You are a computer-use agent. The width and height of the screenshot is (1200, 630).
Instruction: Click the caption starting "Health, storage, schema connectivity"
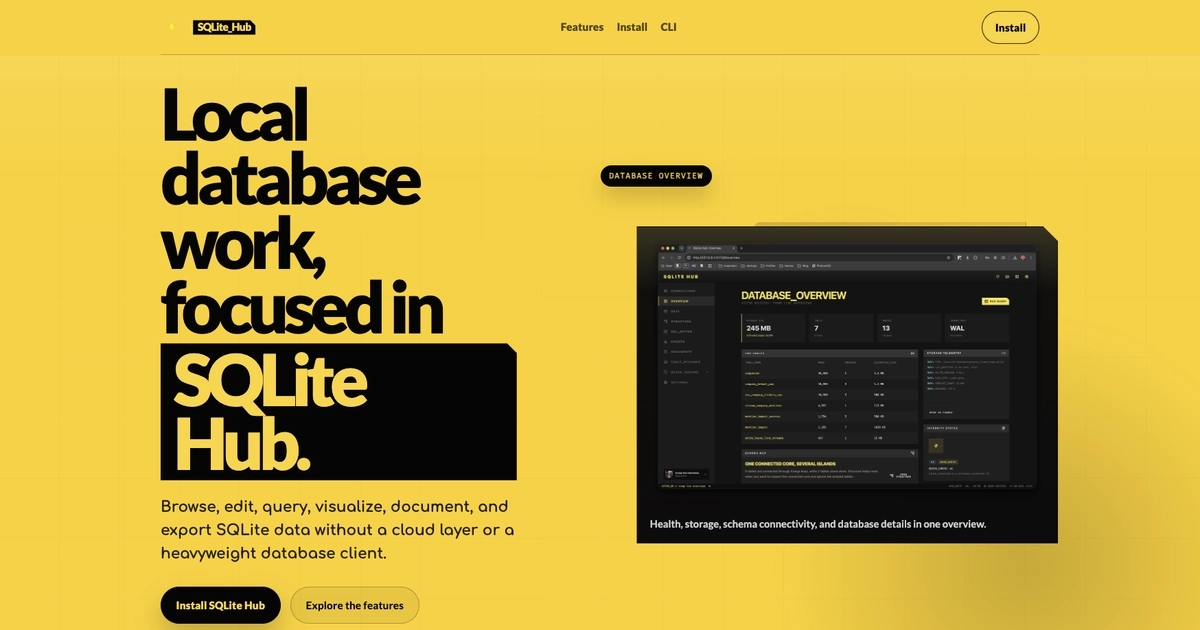(818, 524)
